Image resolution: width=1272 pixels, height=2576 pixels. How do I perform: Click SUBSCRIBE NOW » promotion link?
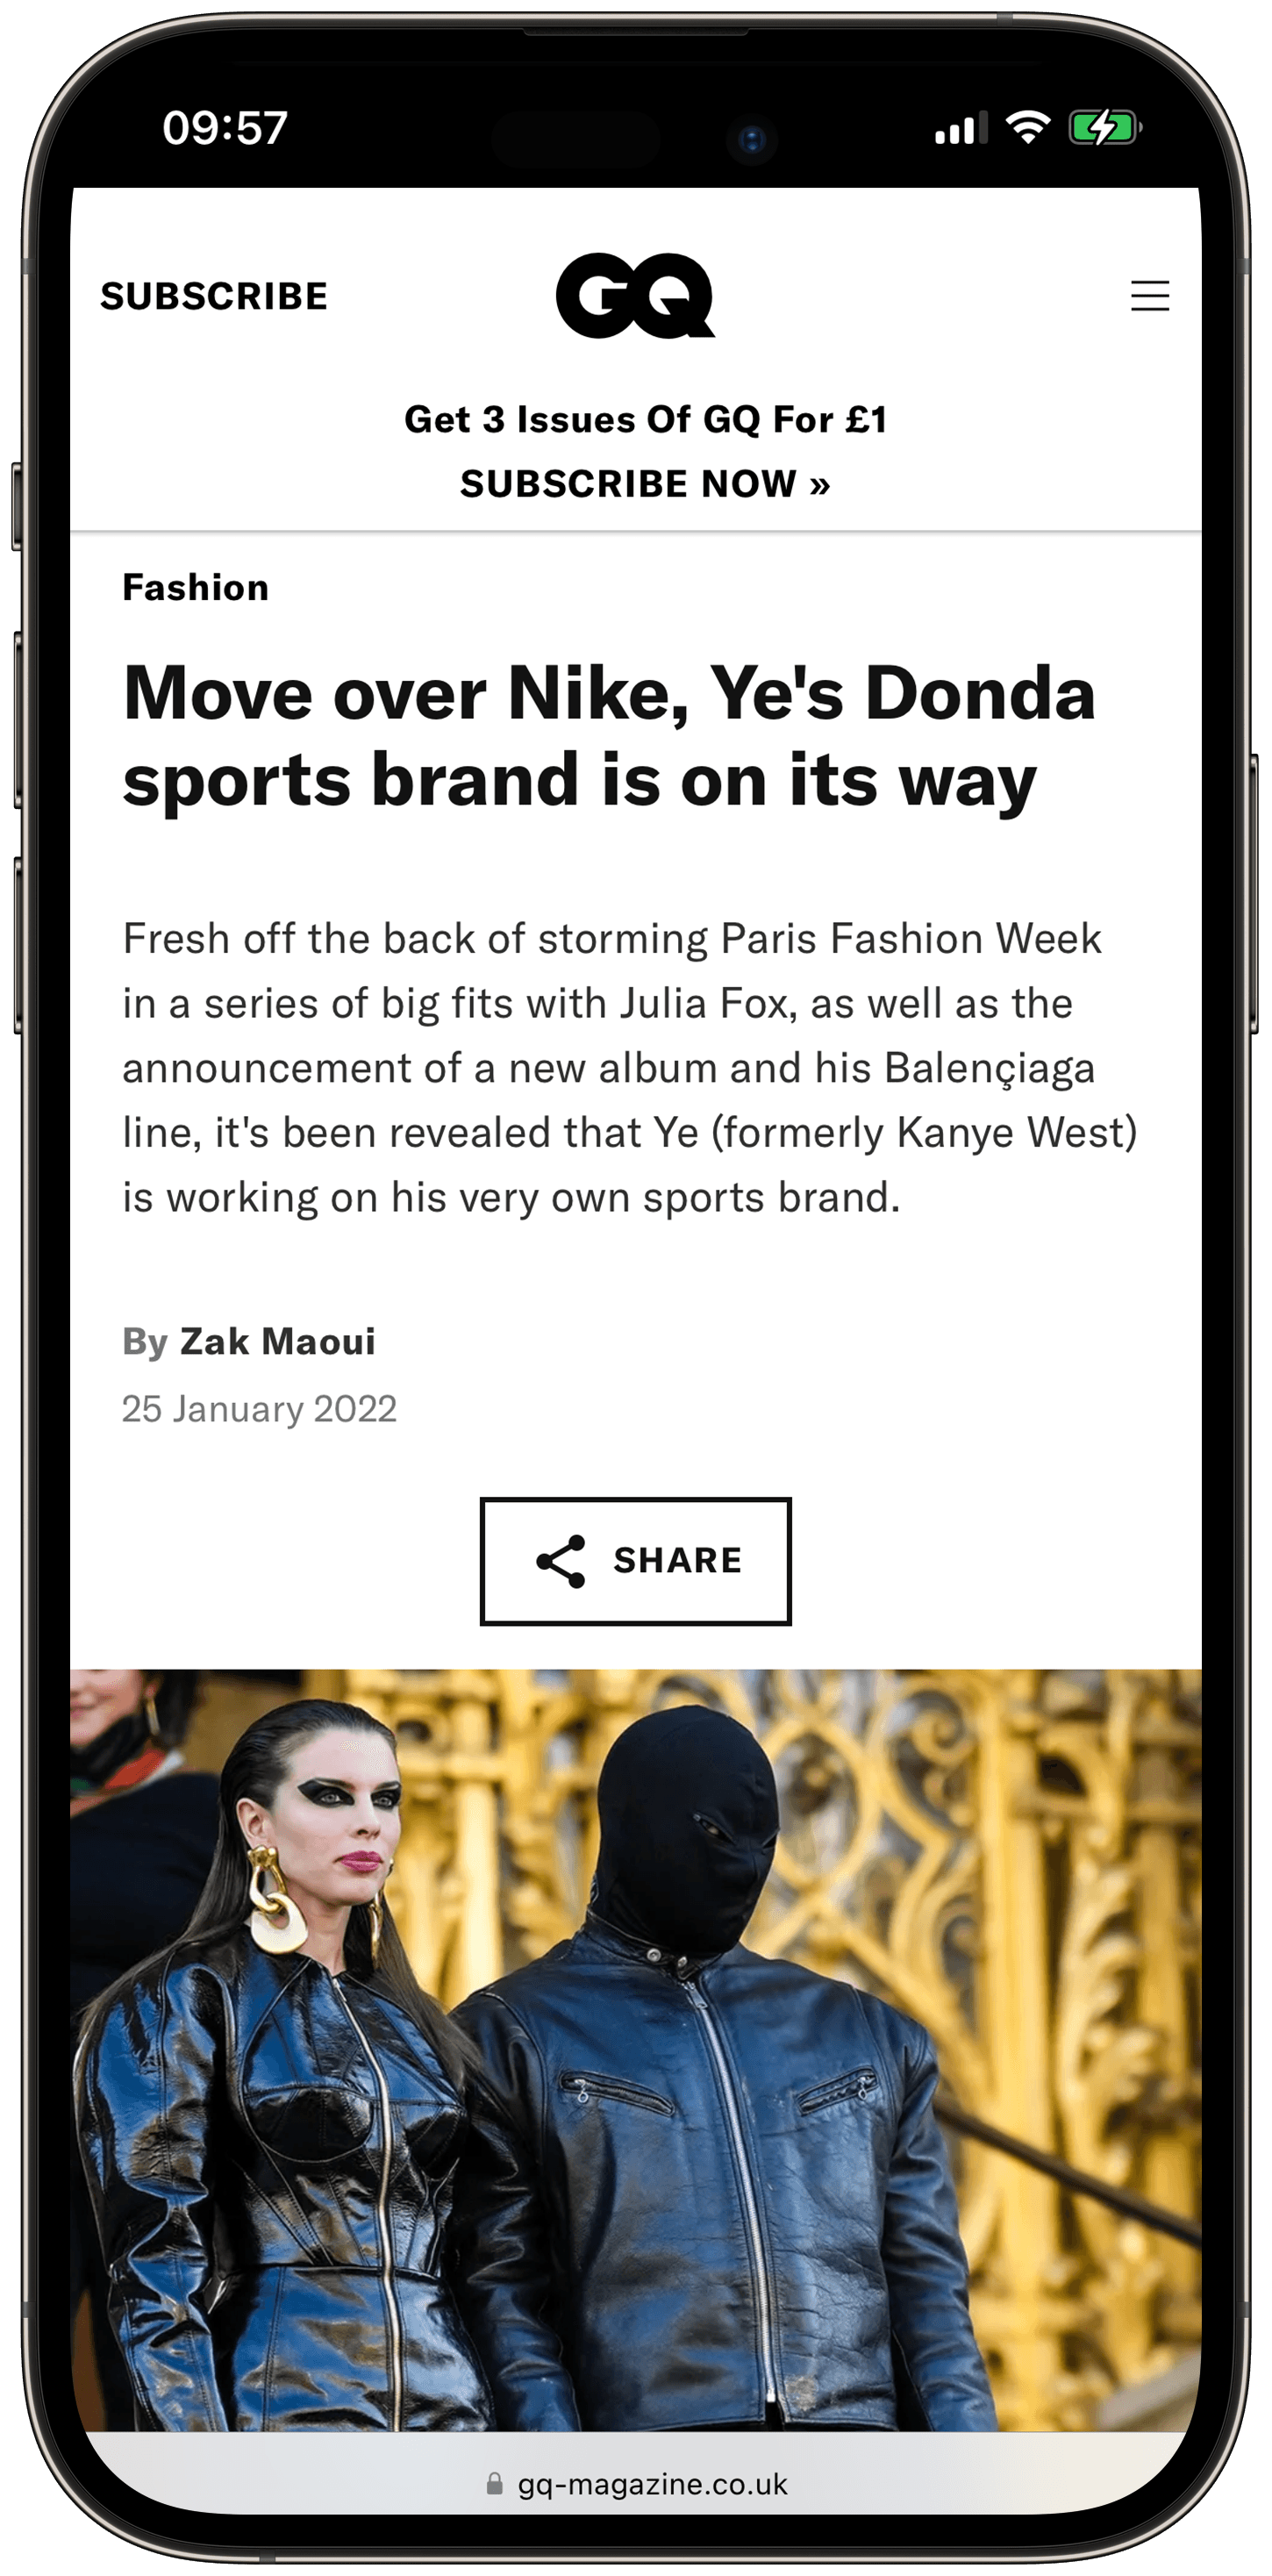pyautogui.click(x=645, y=484)
